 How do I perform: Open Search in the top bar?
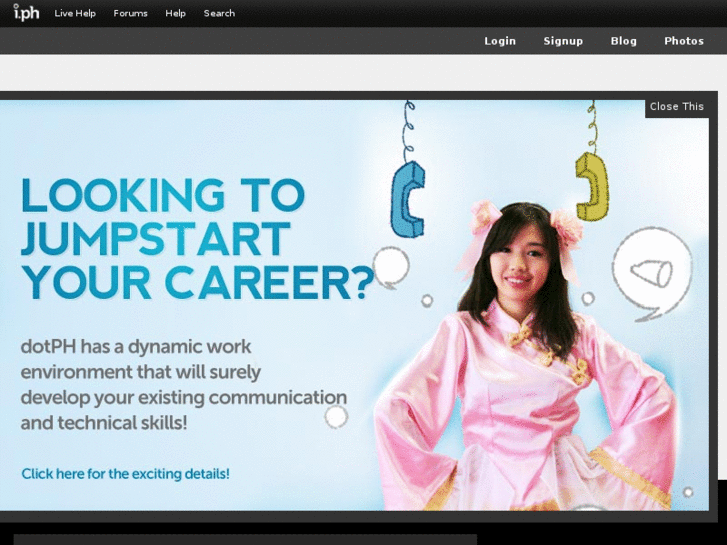click(219, 13)
